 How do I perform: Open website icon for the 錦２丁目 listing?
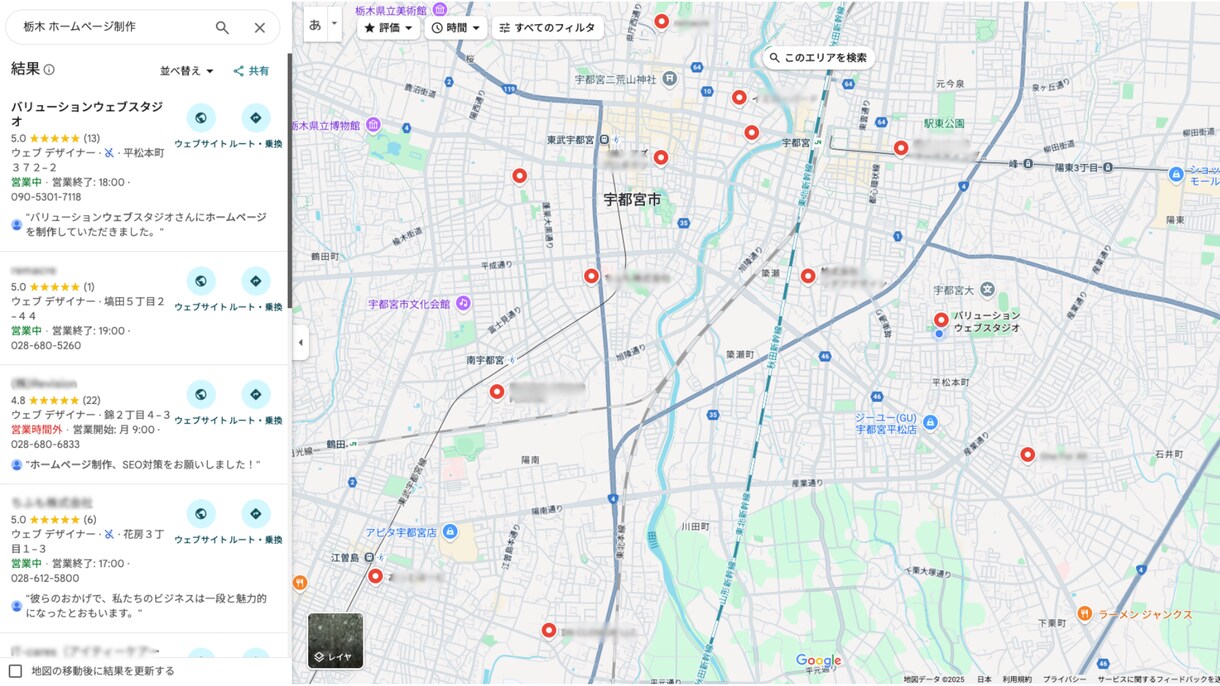[x=201, y=395]
